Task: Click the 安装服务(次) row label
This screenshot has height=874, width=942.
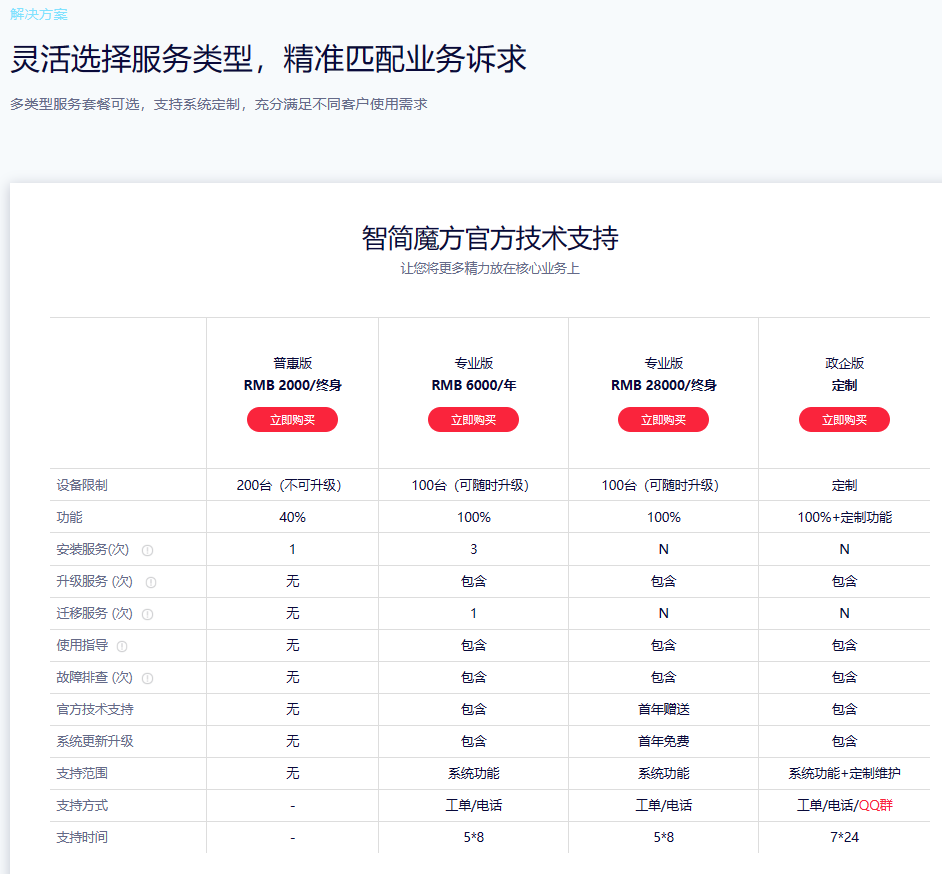Action: pyautogui.click(x=93, y=549)
